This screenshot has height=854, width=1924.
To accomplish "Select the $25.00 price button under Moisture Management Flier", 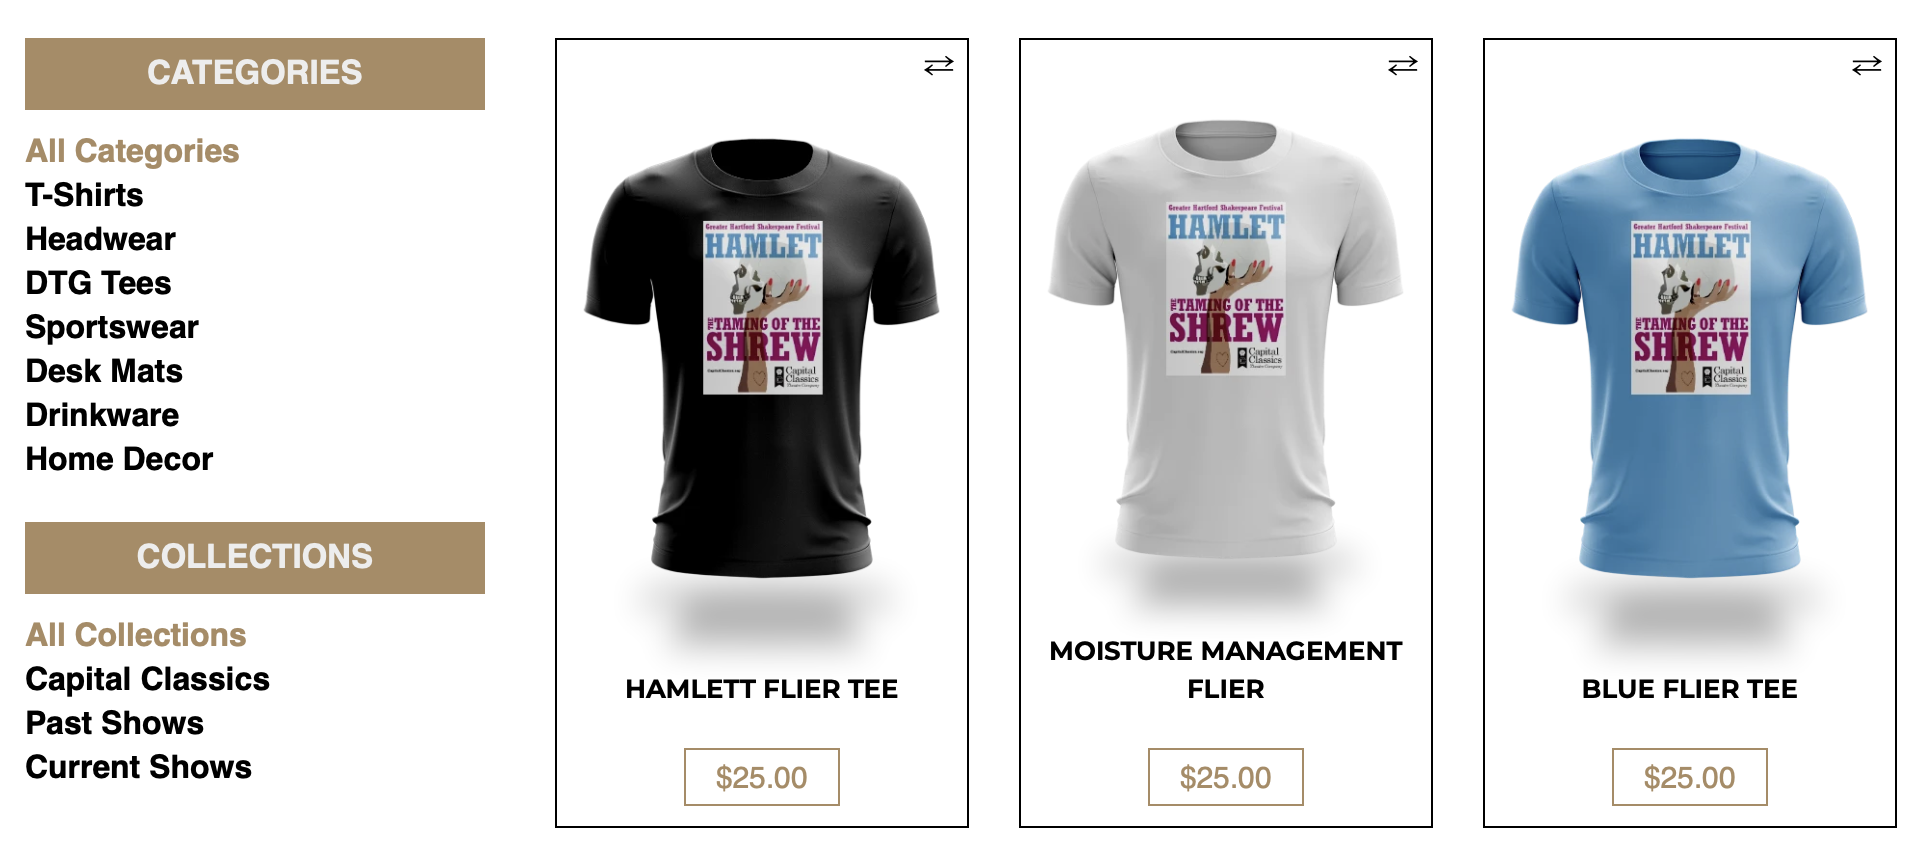I will 1226,777.
